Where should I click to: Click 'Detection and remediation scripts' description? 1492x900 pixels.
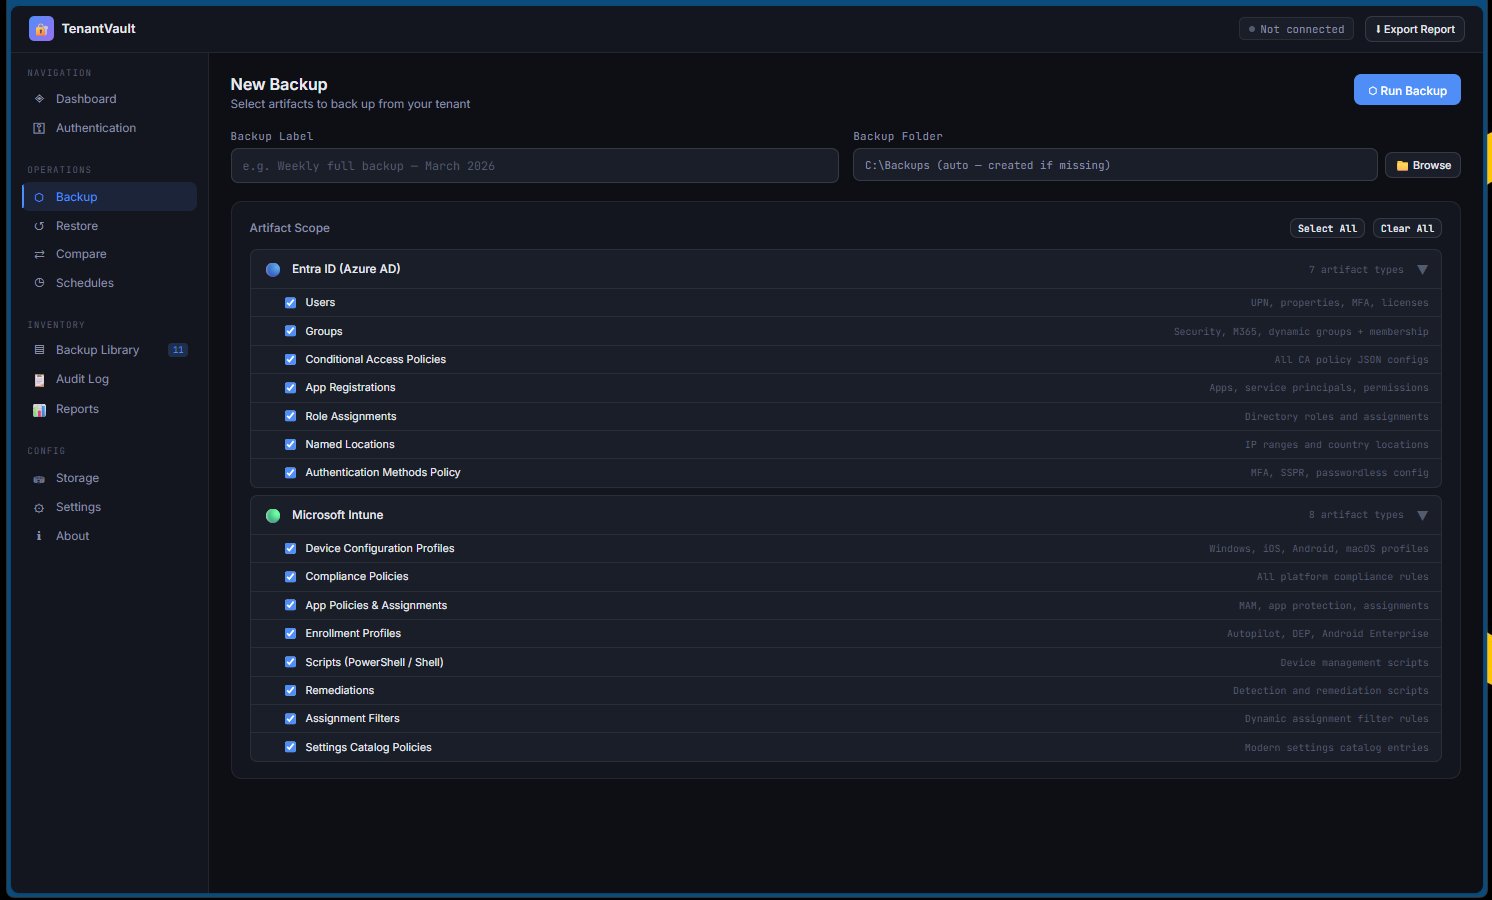(x=1331, y=691)
